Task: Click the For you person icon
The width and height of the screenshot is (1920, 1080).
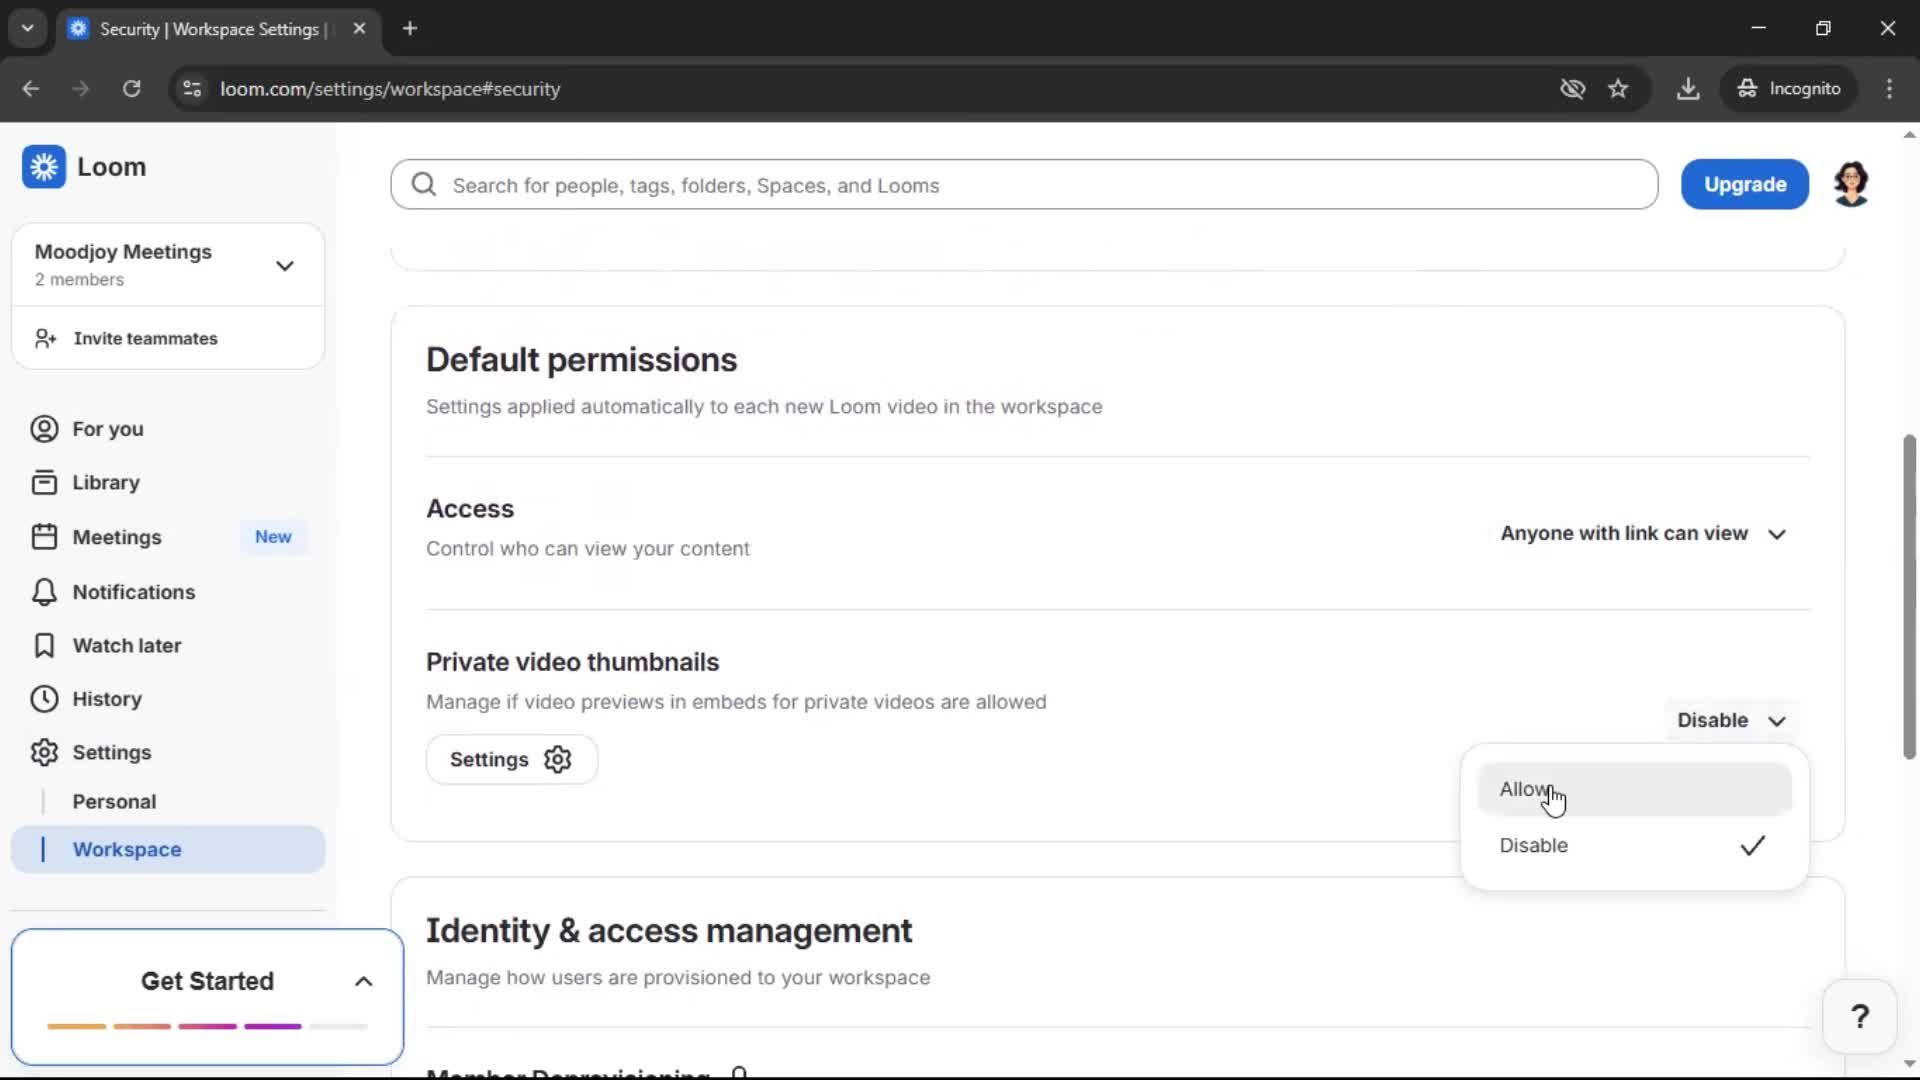Action: click(x=42, y=428)
